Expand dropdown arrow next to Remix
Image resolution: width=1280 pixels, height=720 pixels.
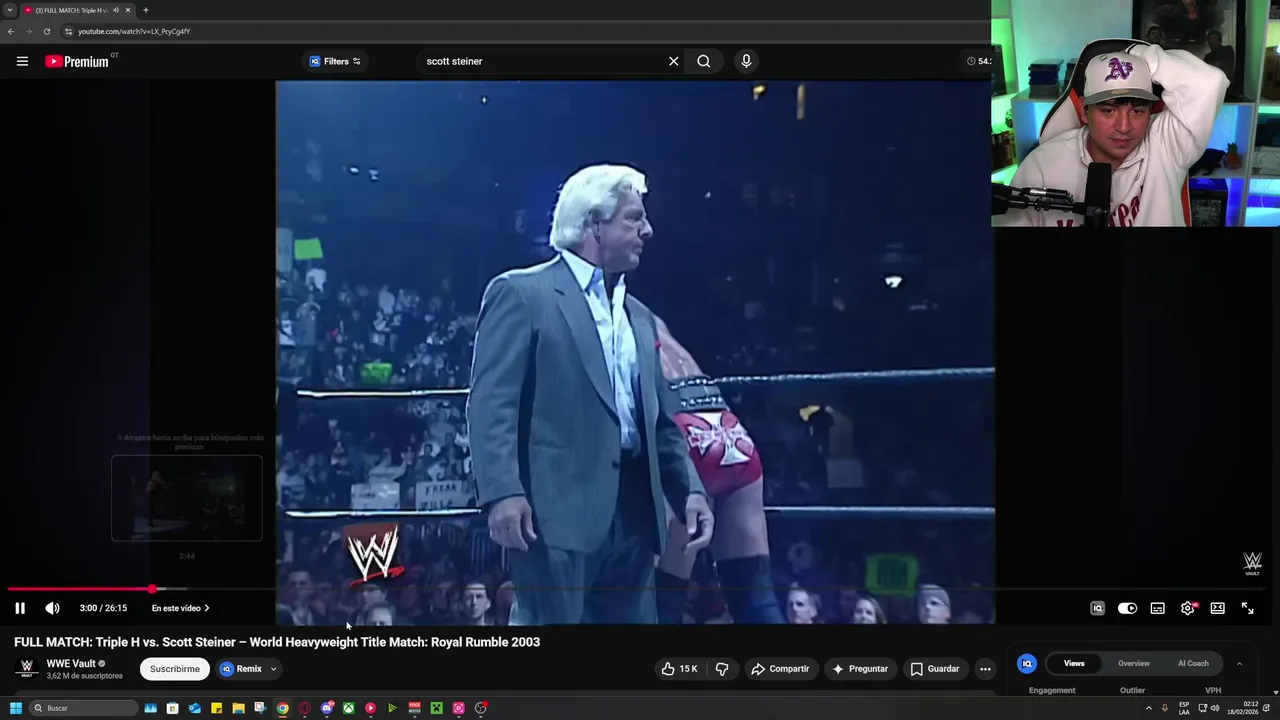point(273,669)
